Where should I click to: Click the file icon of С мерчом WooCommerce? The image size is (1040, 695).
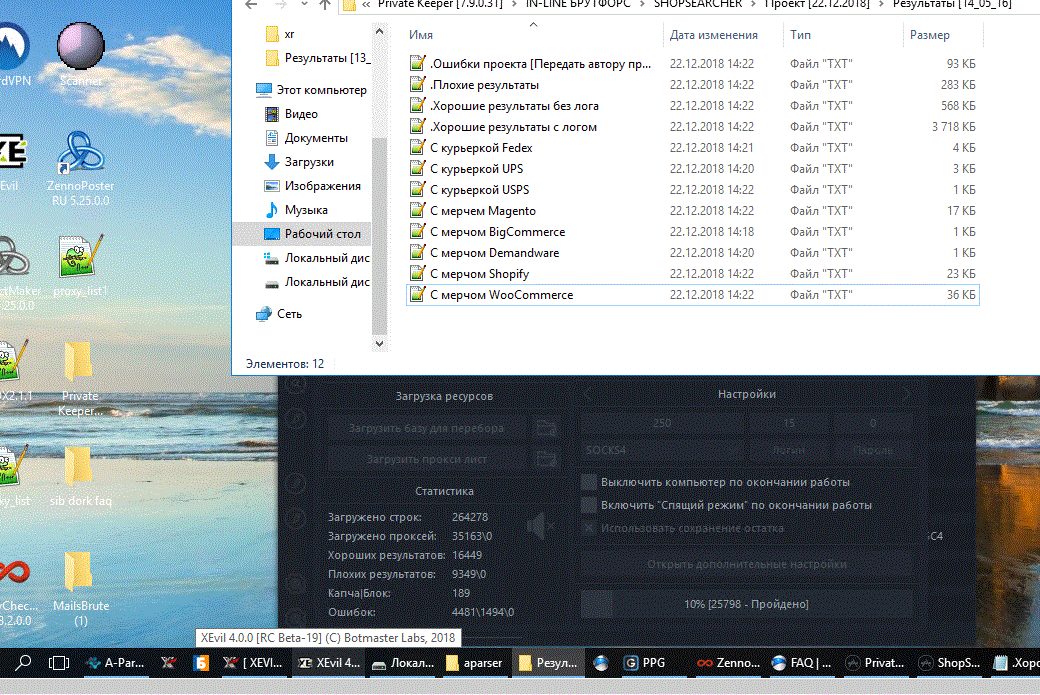tap(417, 294)
